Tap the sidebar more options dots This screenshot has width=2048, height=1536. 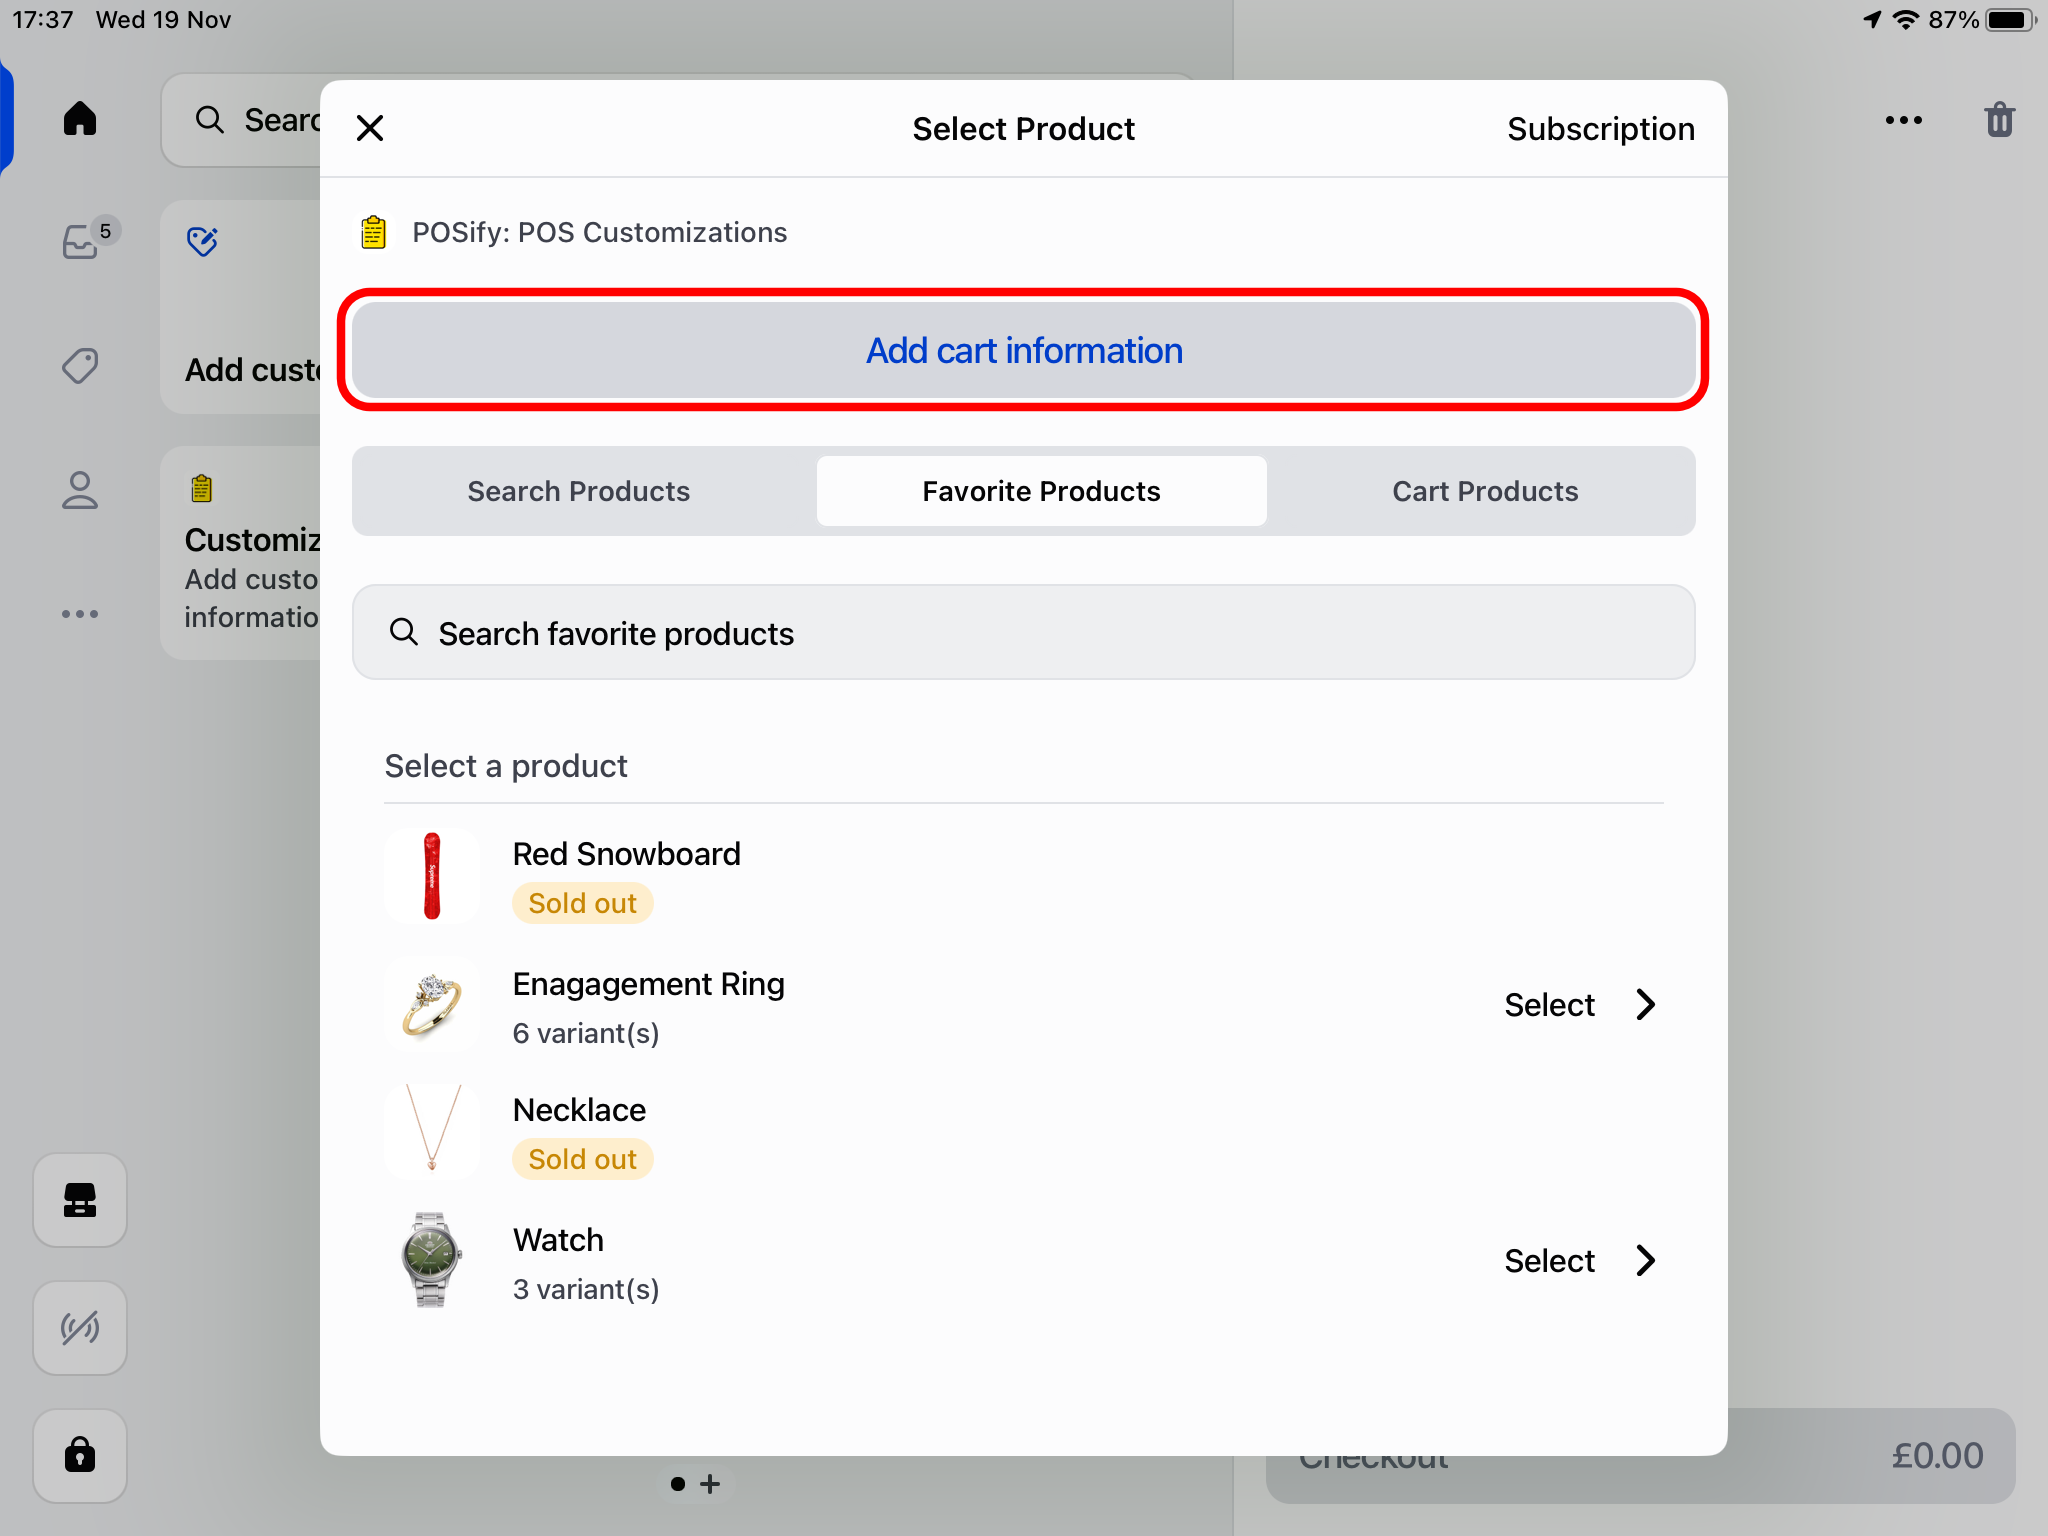(80, 614)
